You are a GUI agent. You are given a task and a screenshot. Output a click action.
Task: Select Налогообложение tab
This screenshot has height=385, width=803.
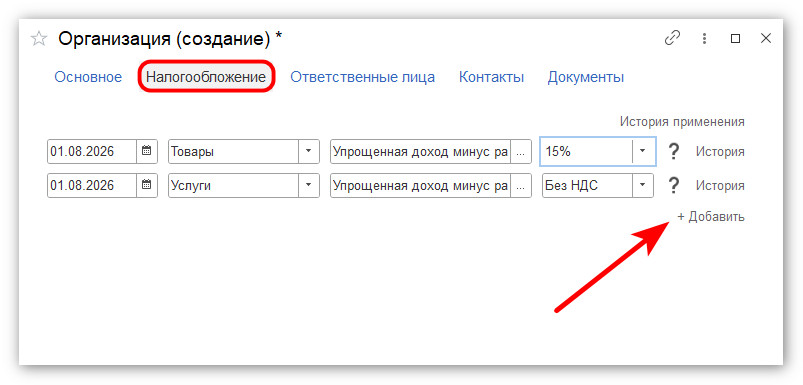click(x=206, y=77)
